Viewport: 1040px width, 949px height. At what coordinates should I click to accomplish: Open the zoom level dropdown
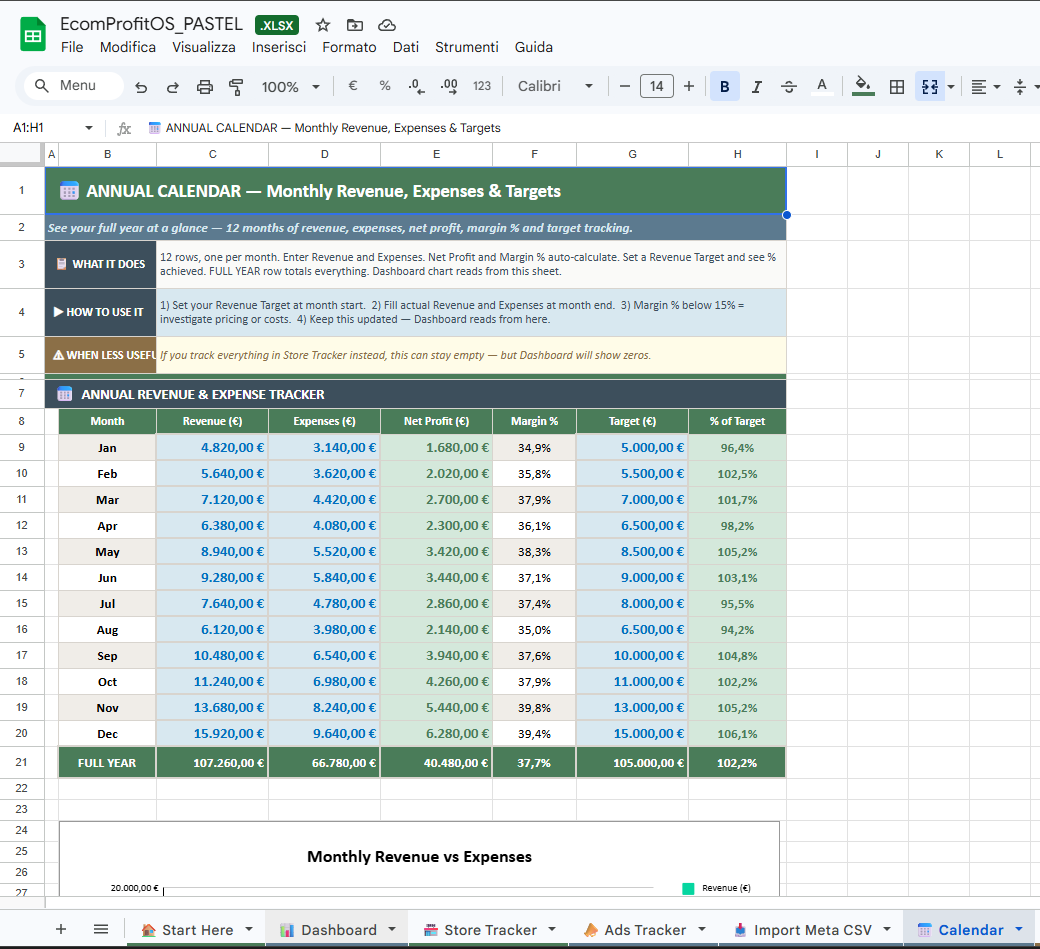coord(290,87)
